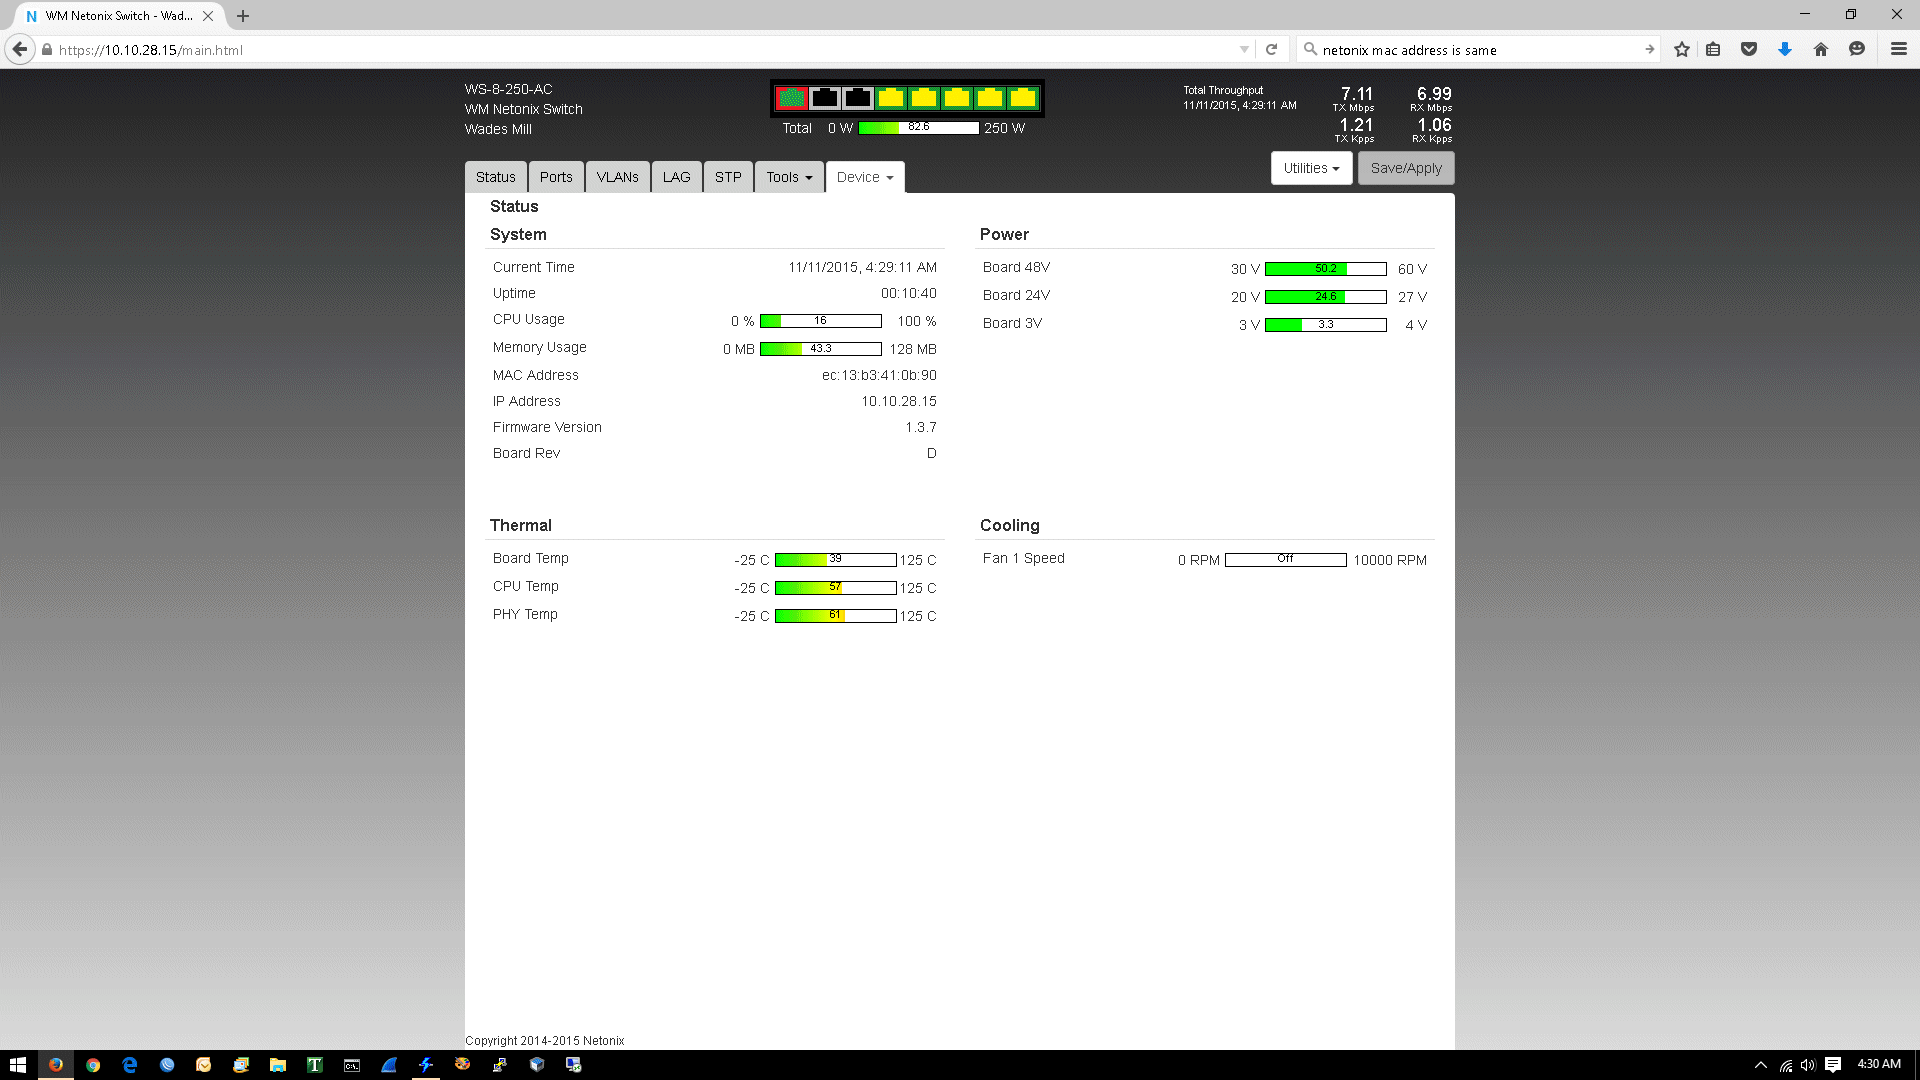Click the Status tab button

point(496,177)
